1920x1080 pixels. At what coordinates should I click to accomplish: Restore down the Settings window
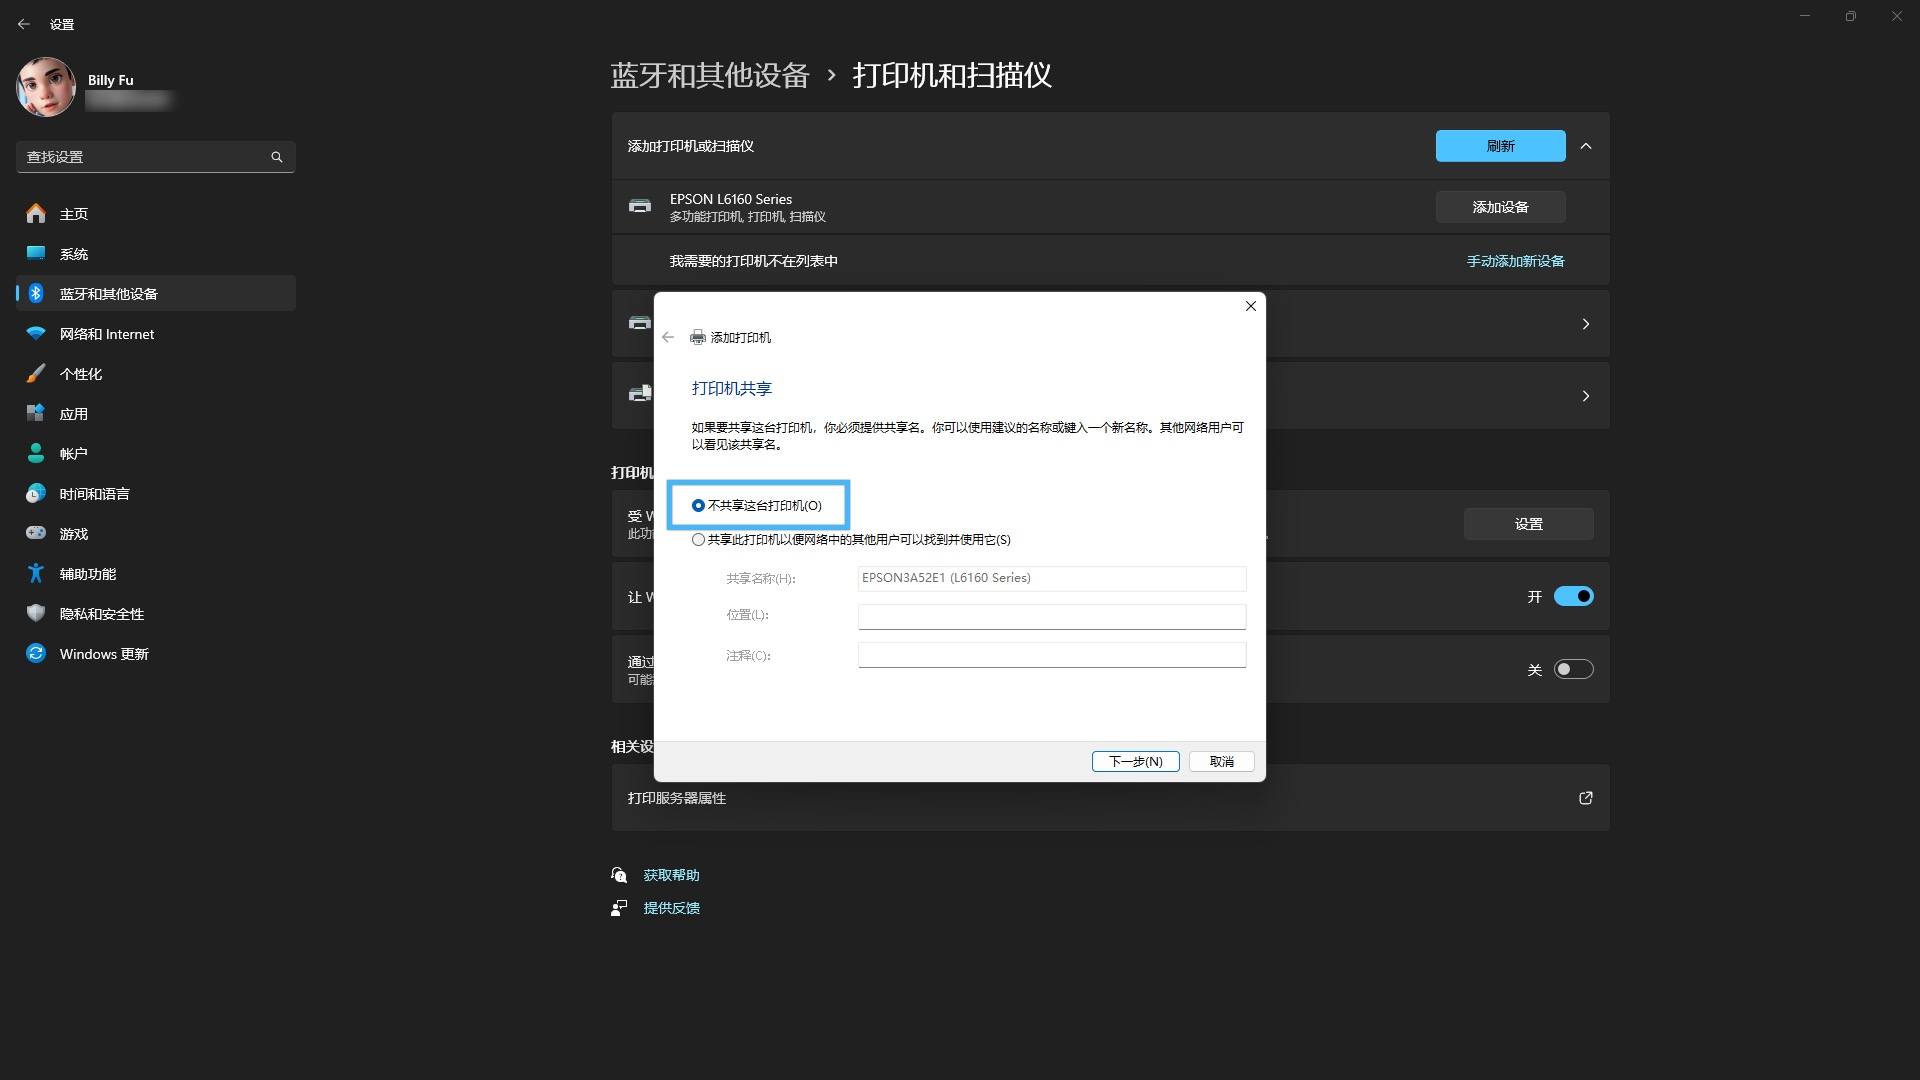(1851, 16)
